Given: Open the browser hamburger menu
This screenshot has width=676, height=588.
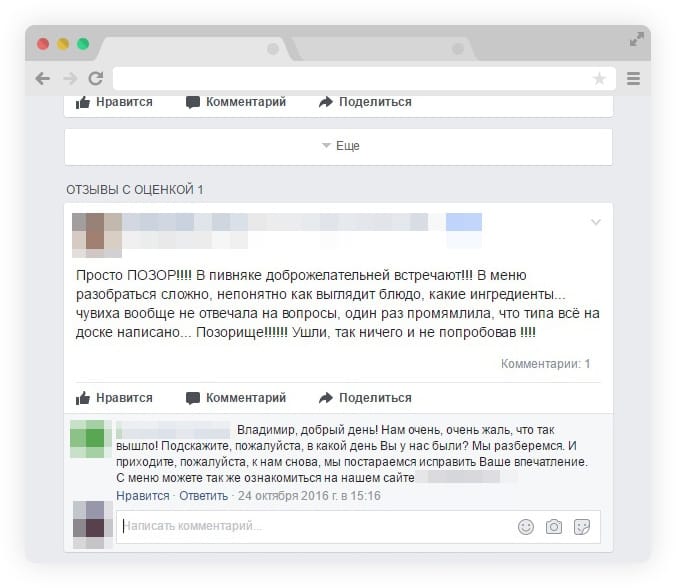Looking at the screenshot, I should [633, 78].
